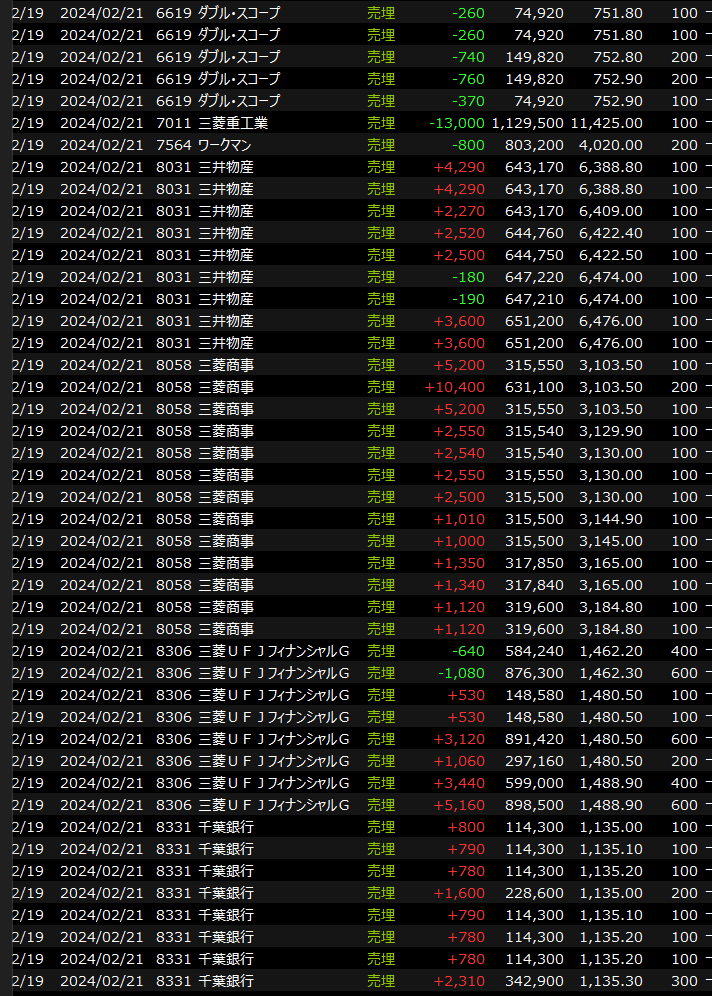Click the 1,129,500 amount cell
This screenshot has width=712, height=996.
527,123
